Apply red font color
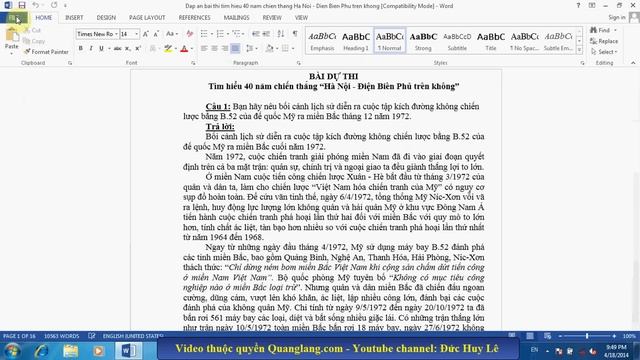The image size is (640, 360). click(184, 49)
